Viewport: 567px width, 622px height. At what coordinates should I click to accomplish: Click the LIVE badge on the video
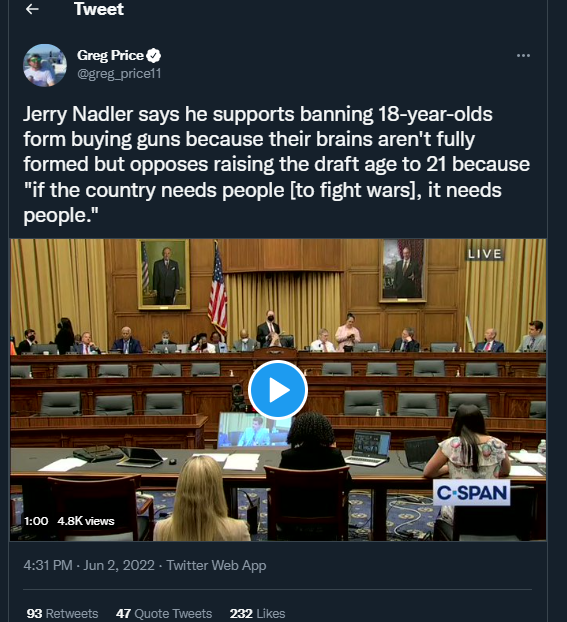(x=484, y=254)
